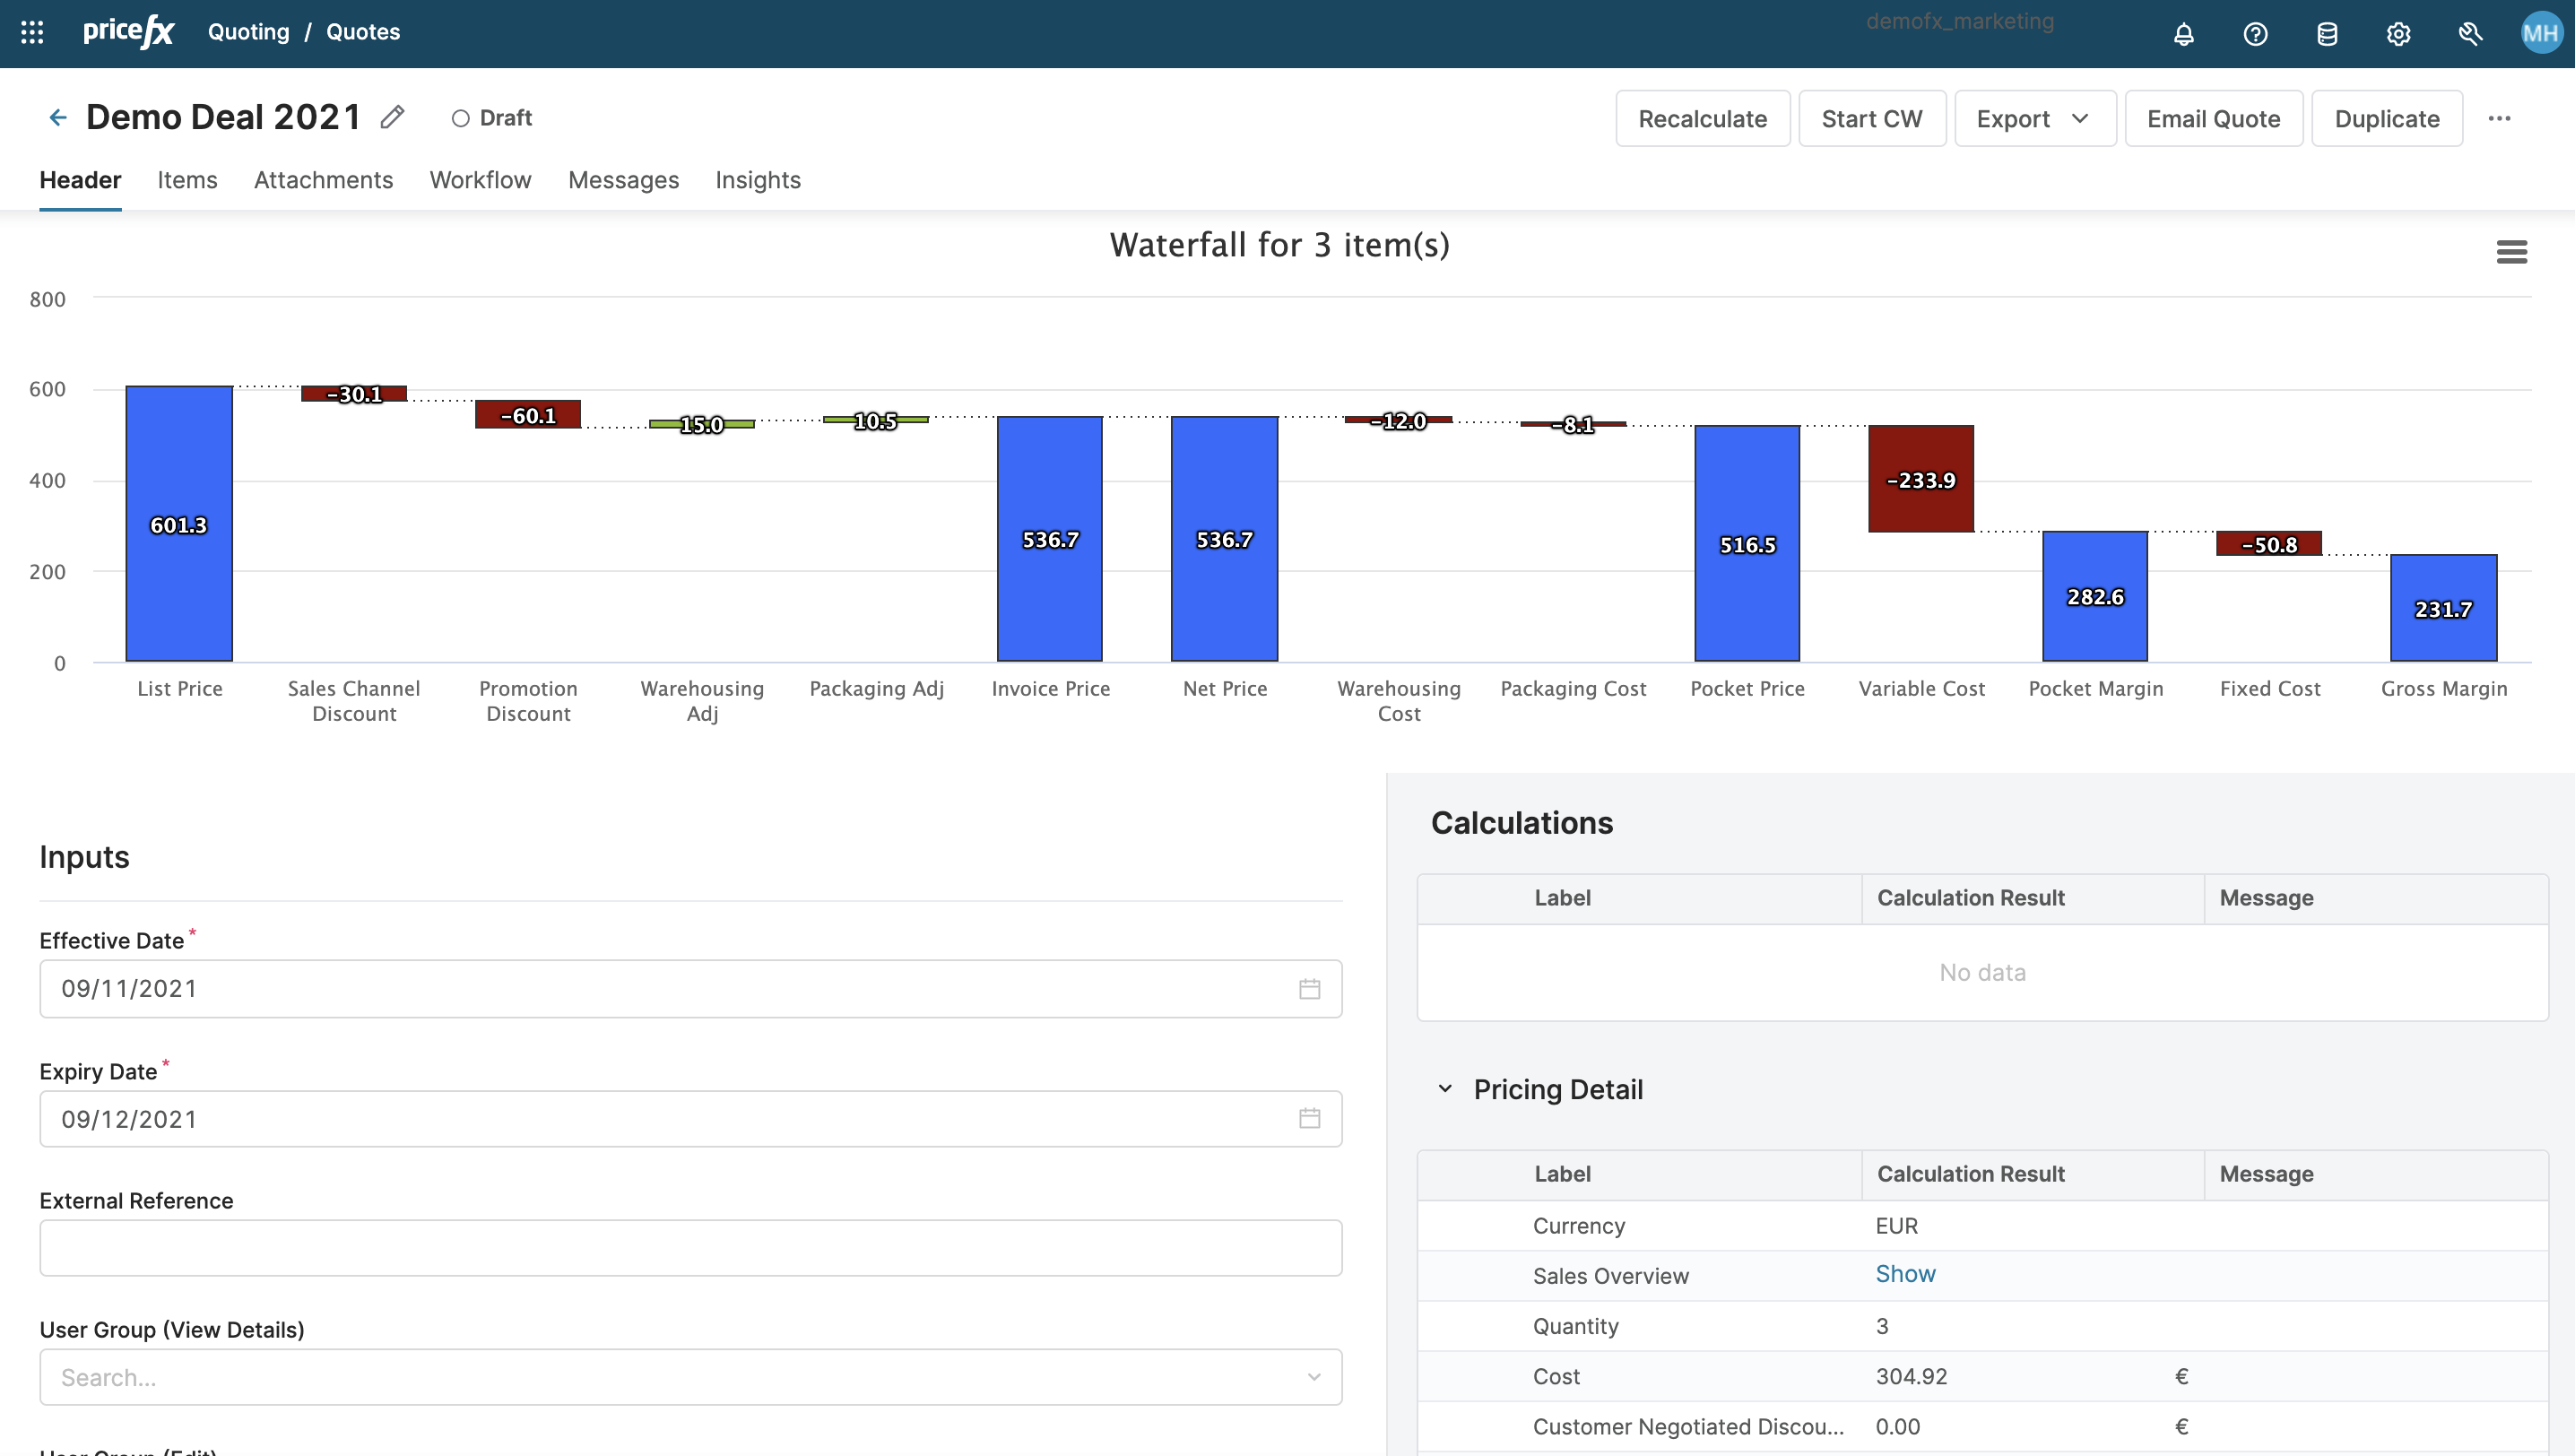Click the wrench tools icon
The image size is (2575, 1456).
point(2470,34)
